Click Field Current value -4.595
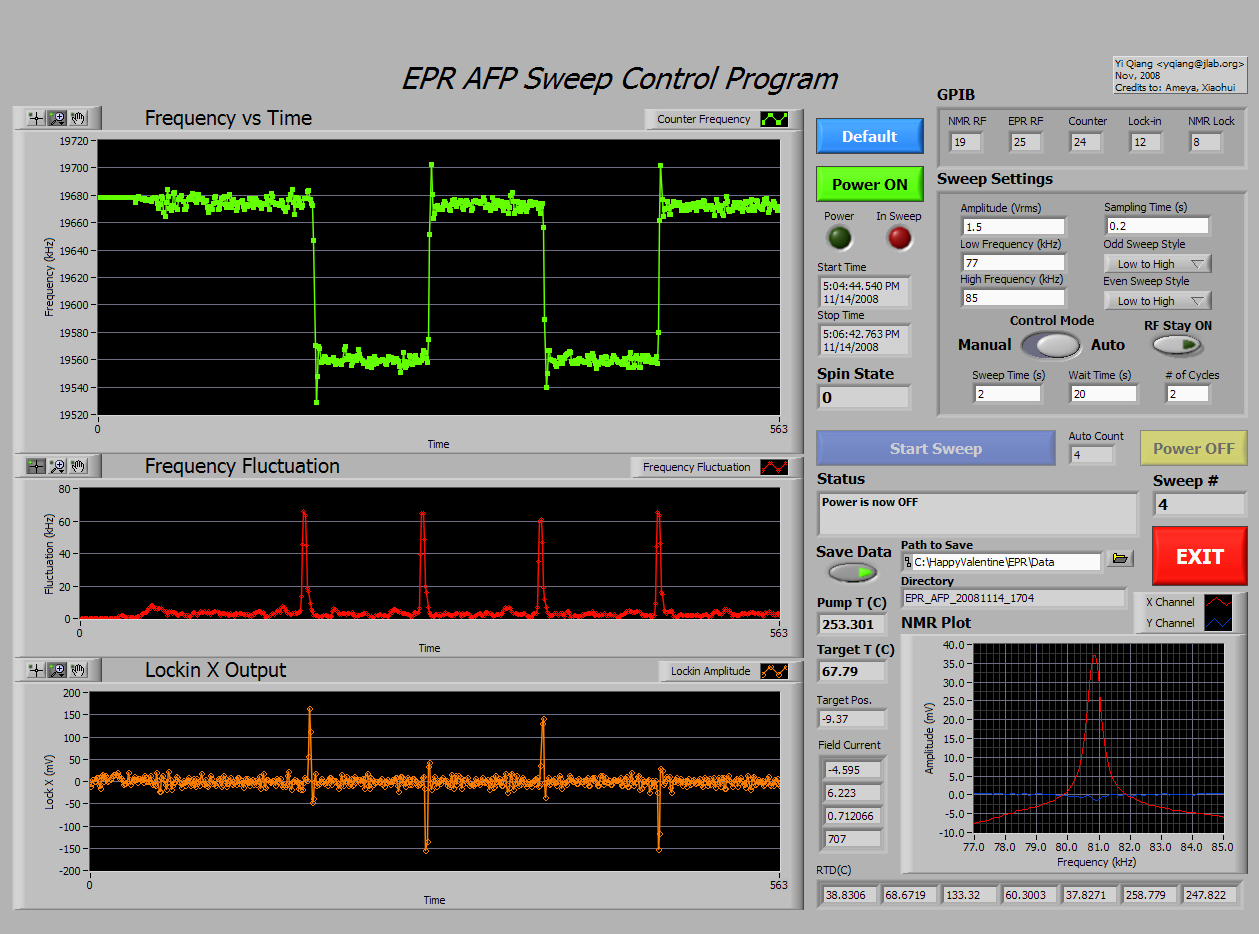Viewport: 1259px width, 934px height. (x=853, y=769)
